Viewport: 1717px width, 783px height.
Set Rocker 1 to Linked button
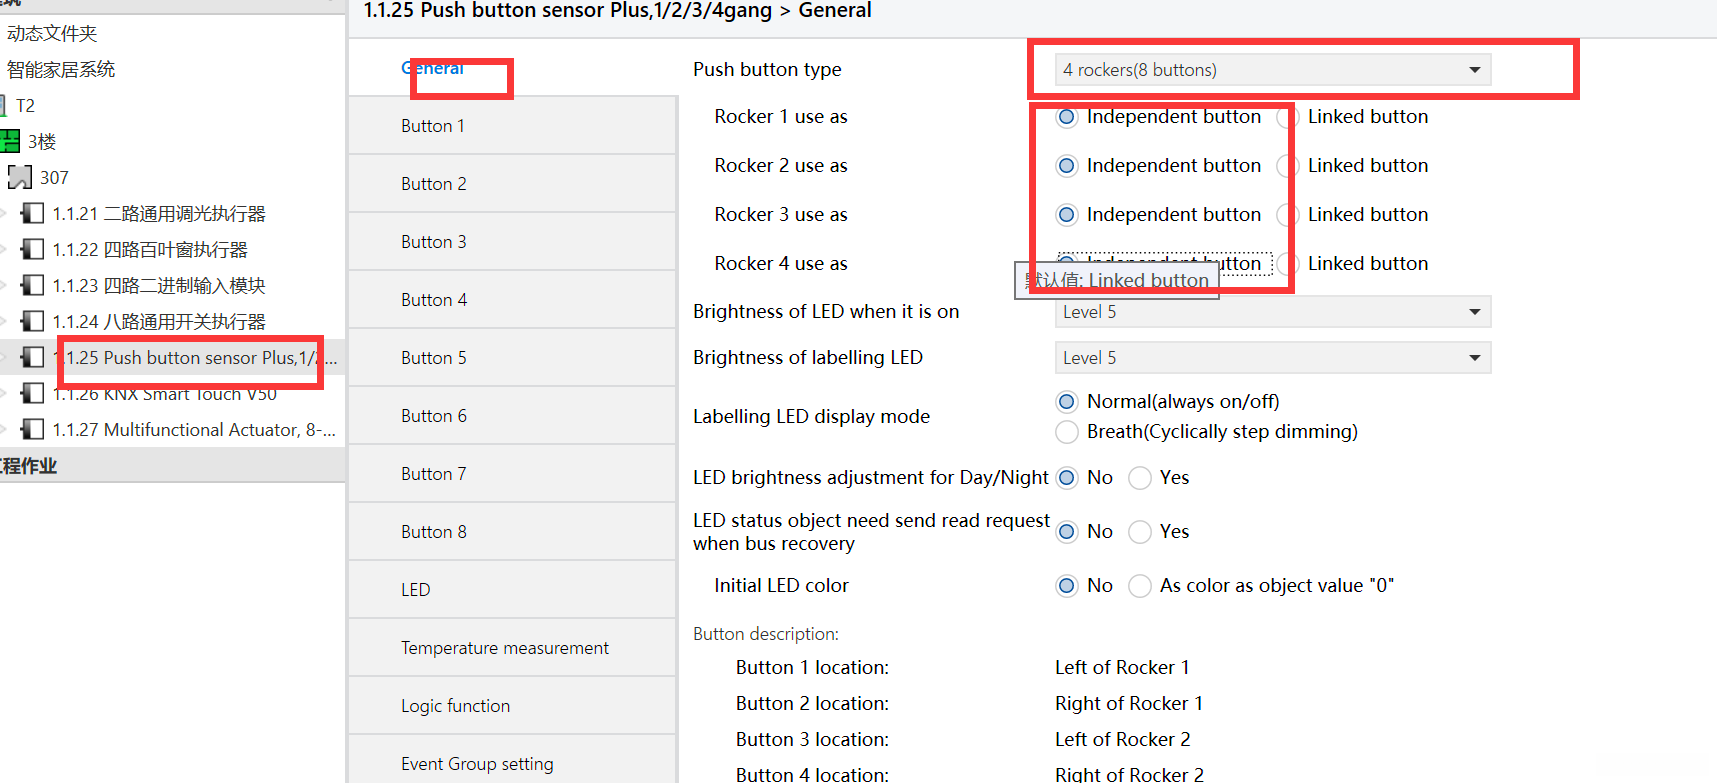[1288, 117]
